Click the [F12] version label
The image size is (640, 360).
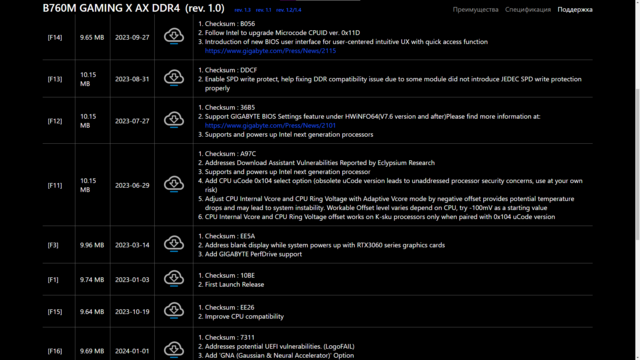55,121
